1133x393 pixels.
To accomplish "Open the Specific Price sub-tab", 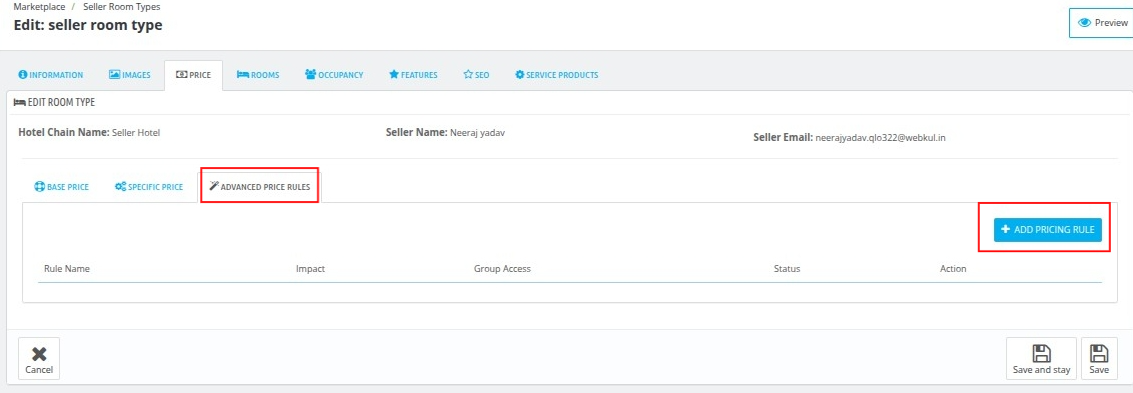I will (149, 187).
